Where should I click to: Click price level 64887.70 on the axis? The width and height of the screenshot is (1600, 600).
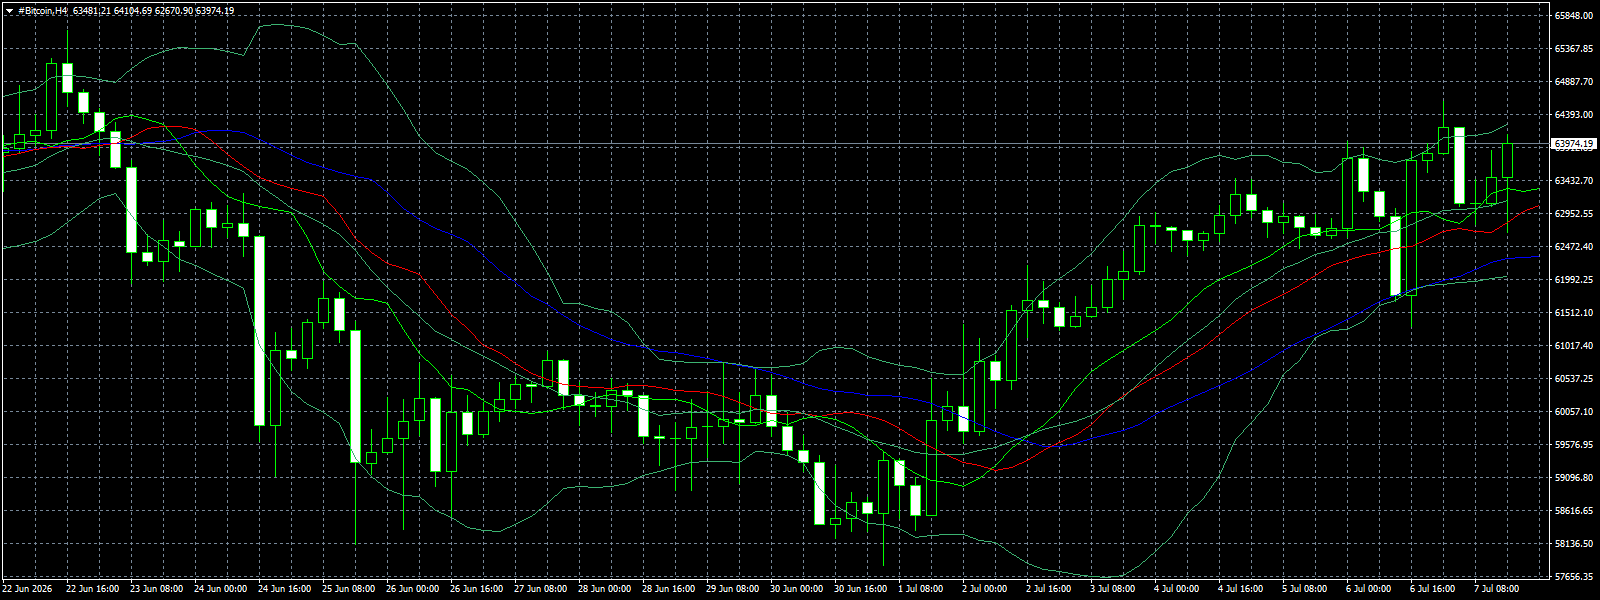(x=1574, y=82)
